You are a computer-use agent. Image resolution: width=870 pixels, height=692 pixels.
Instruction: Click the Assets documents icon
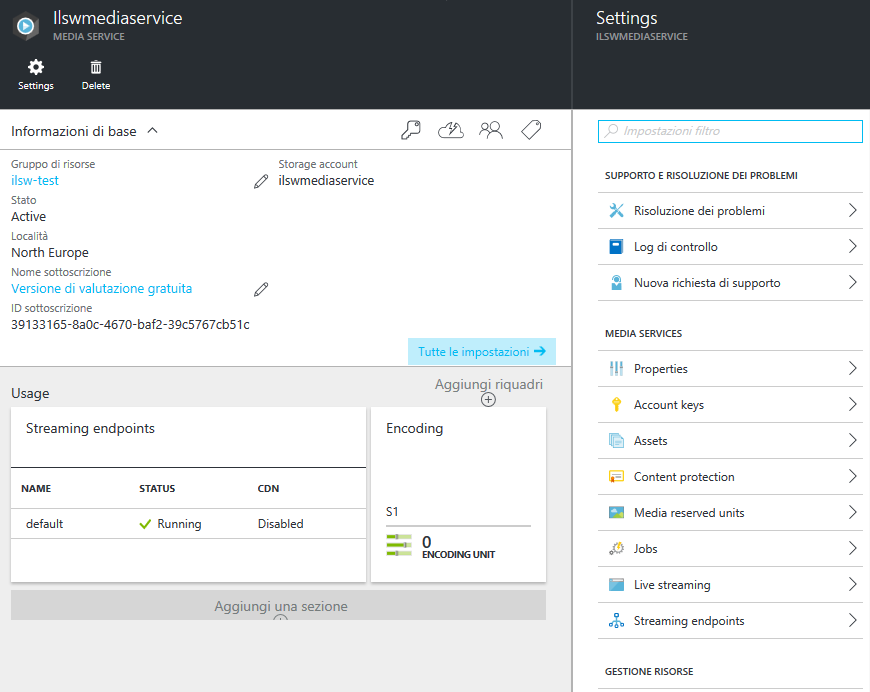pyautogui.click(x=616, y=441)
